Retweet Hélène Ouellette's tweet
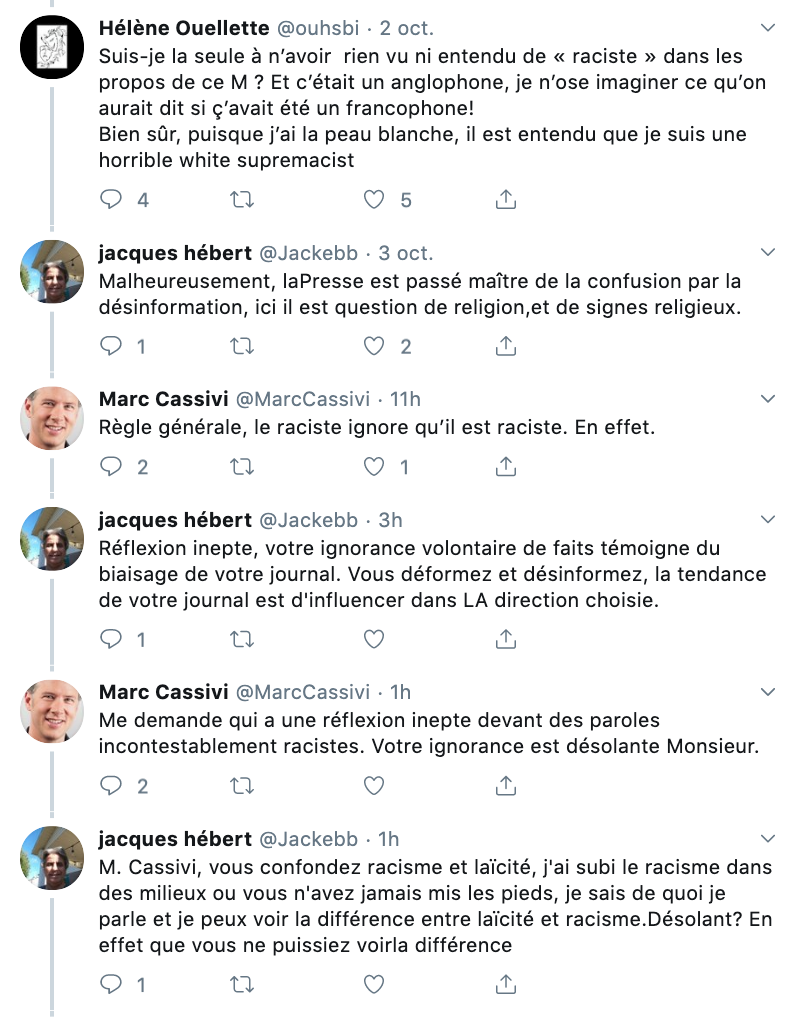The height and width of the screenshot is (1020, 794). [243, 199]
